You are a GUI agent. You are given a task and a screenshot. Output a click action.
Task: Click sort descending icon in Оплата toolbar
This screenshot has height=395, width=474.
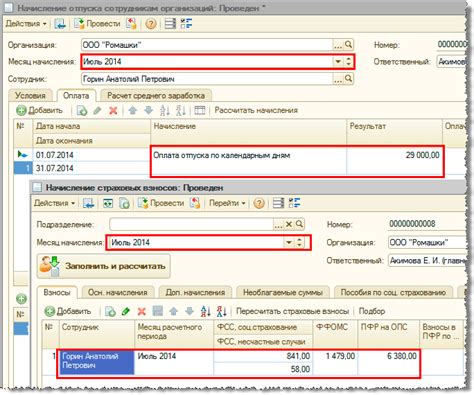[181, 110]
